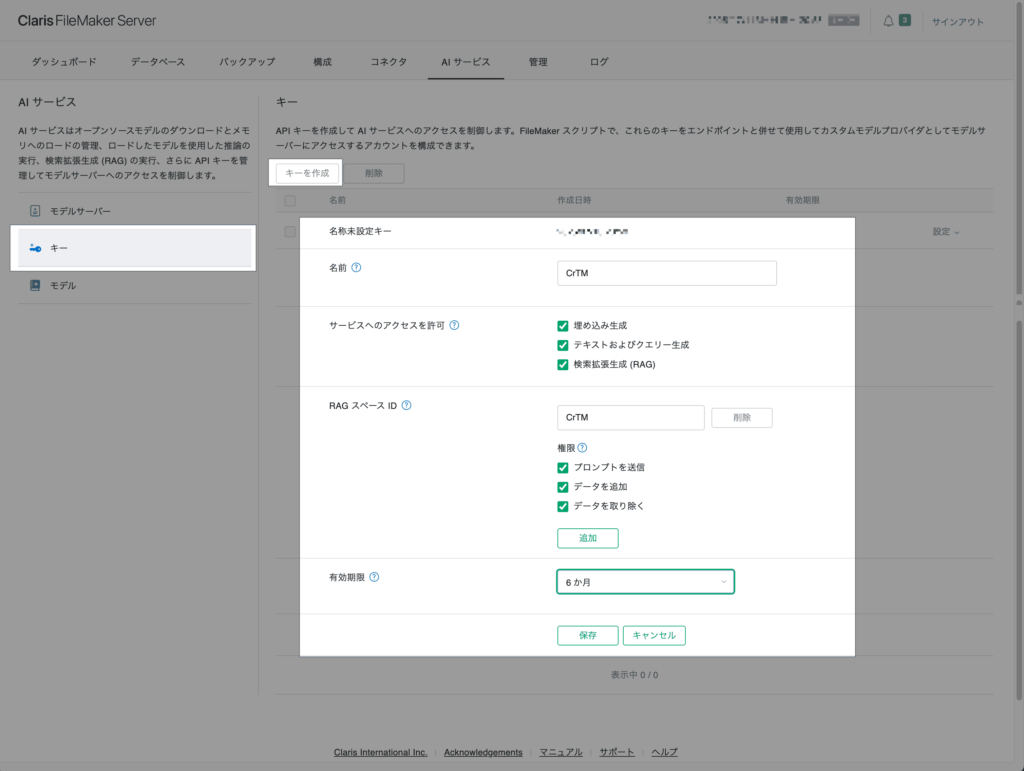
Task: Select モデル in the sidebar
Action: pos(135,285)
